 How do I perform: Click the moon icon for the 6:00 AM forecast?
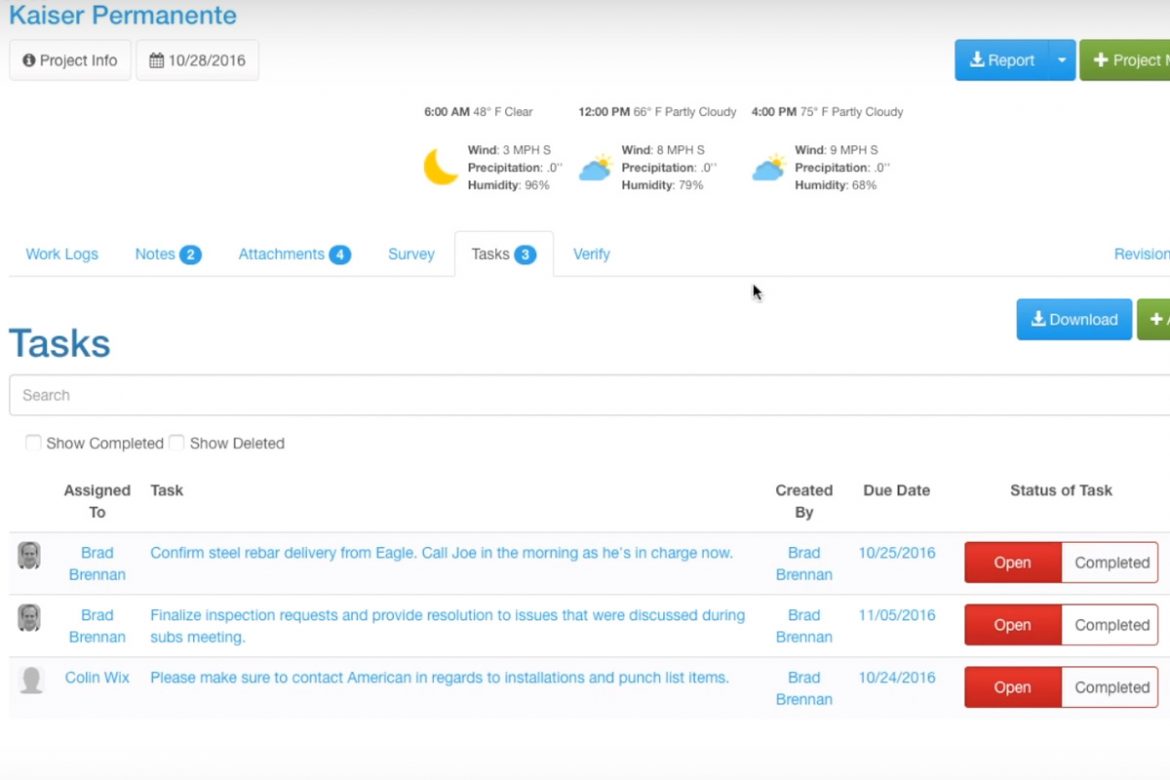(440, 165)
